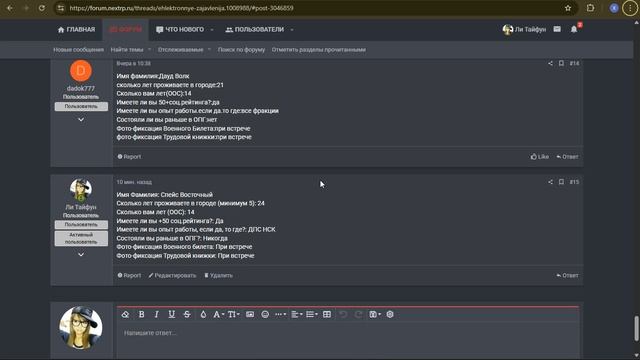Screen dimensions: 640x360
Task: Toggle bold formatting in the editor
Action: point(141,314)
